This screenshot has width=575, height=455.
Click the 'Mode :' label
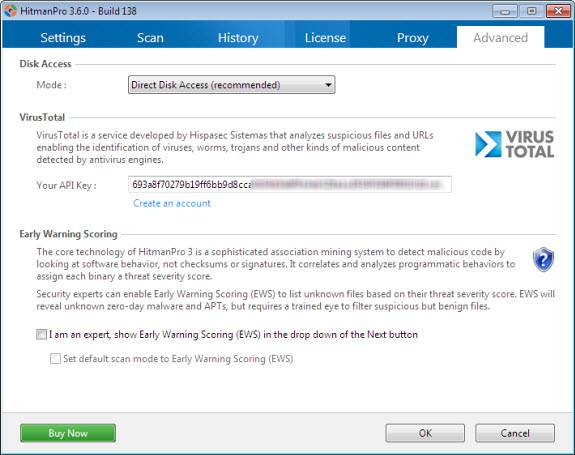click(51, 85)
